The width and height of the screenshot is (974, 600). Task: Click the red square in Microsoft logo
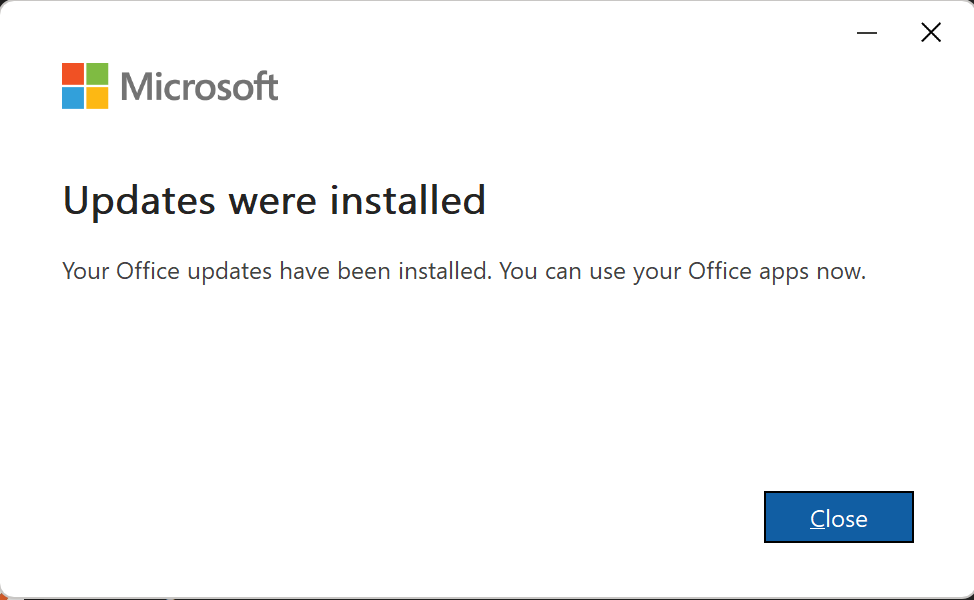click(73, 74)
